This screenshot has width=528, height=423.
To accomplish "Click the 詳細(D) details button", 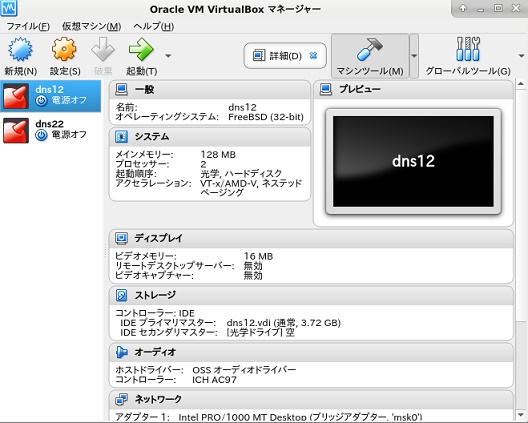I will pos(285,56).
